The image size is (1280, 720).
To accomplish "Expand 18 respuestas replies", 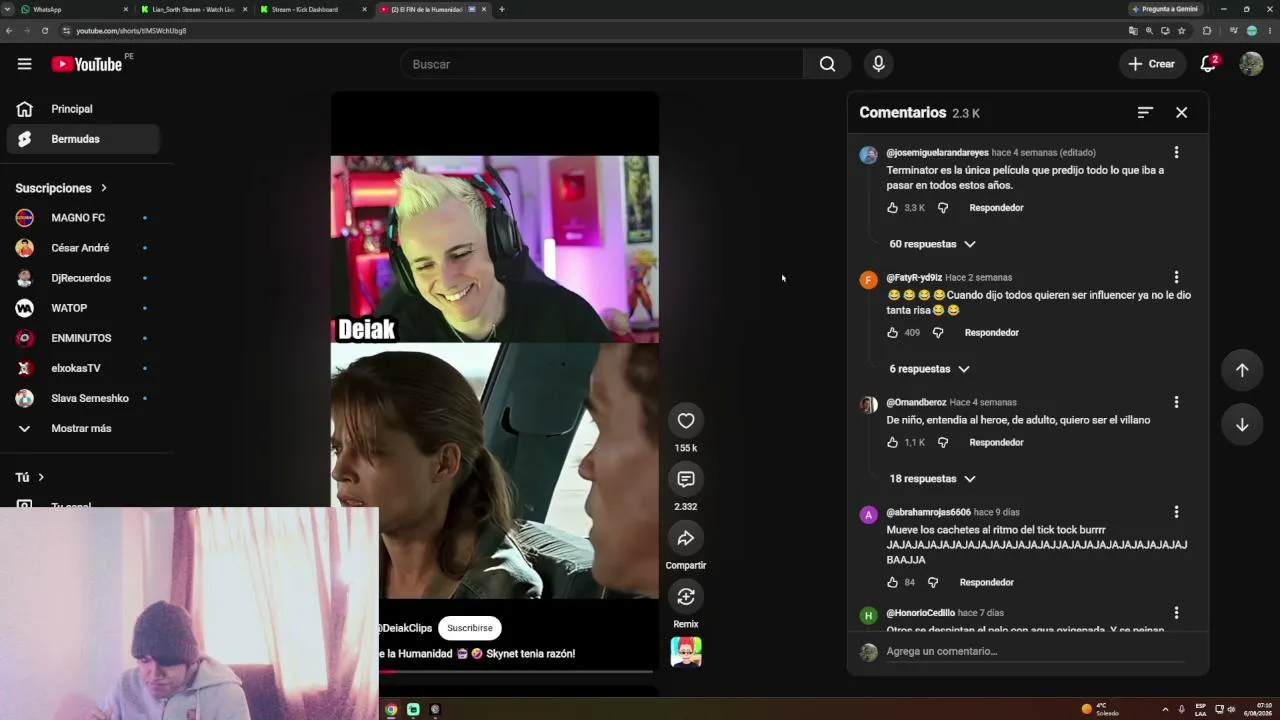I will (x=932, y=479).
